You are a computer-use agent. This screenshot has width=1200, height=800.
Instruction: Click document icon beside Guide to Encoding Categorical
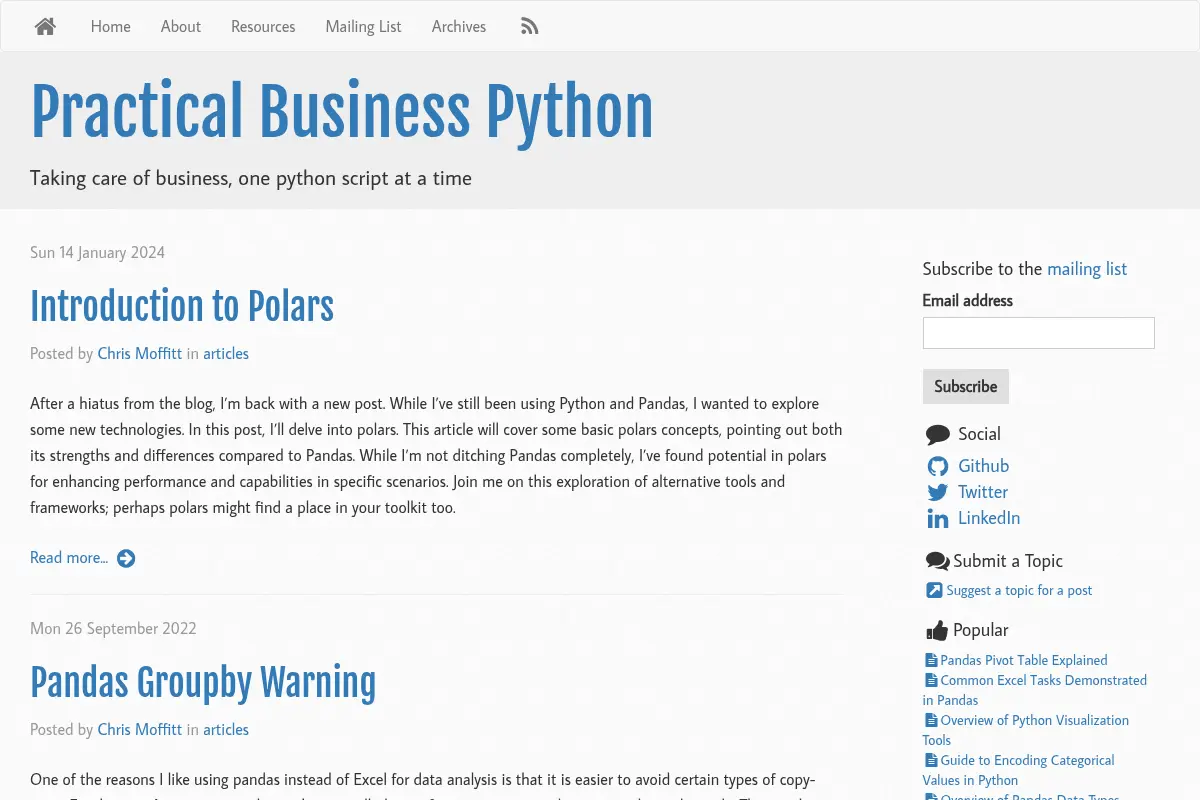click(931, 760)
